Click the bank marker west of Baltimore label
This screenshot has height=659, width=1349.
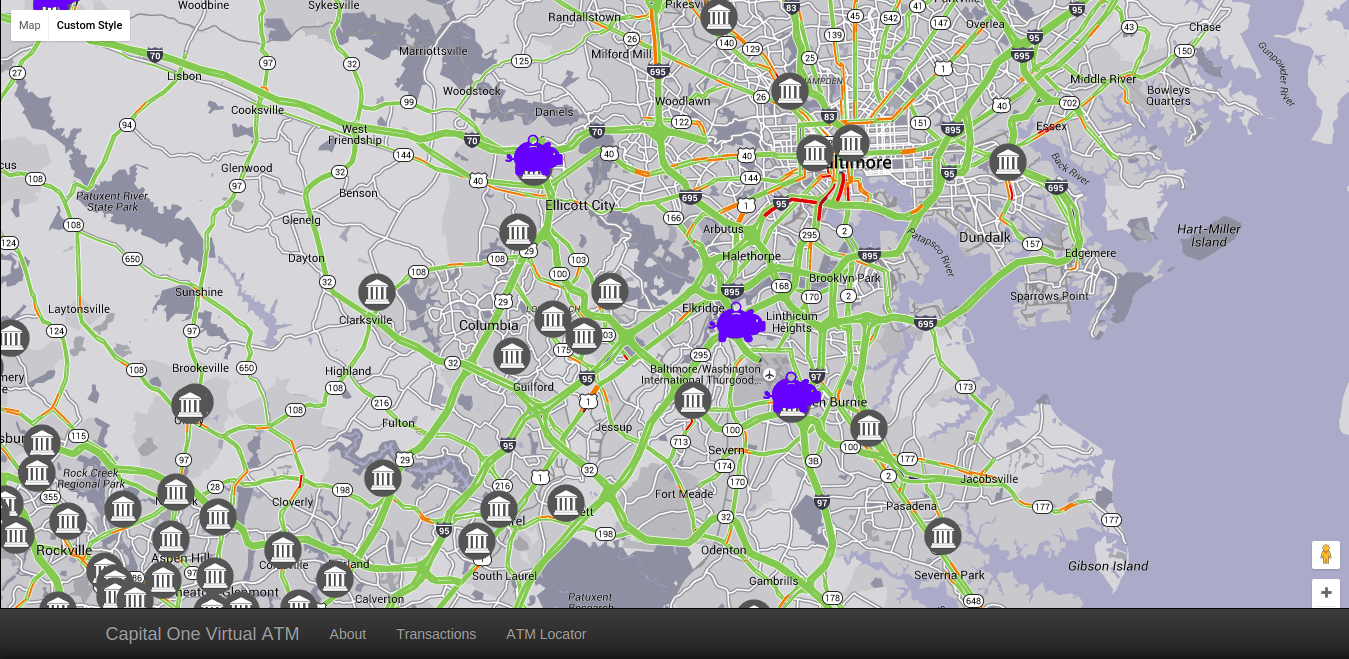pos(815,153)
